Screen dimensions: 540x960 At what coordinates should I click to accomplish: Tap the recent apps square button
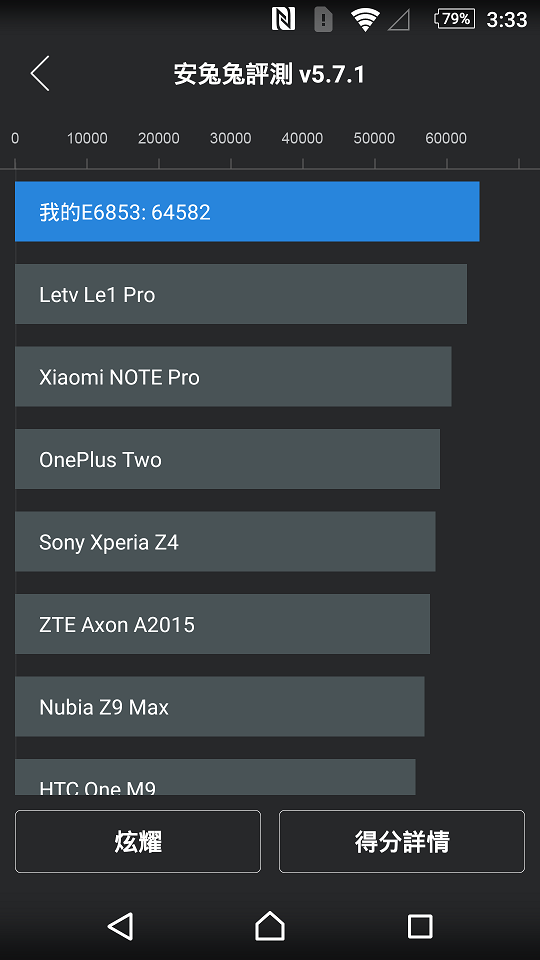(x=420, y=926)
